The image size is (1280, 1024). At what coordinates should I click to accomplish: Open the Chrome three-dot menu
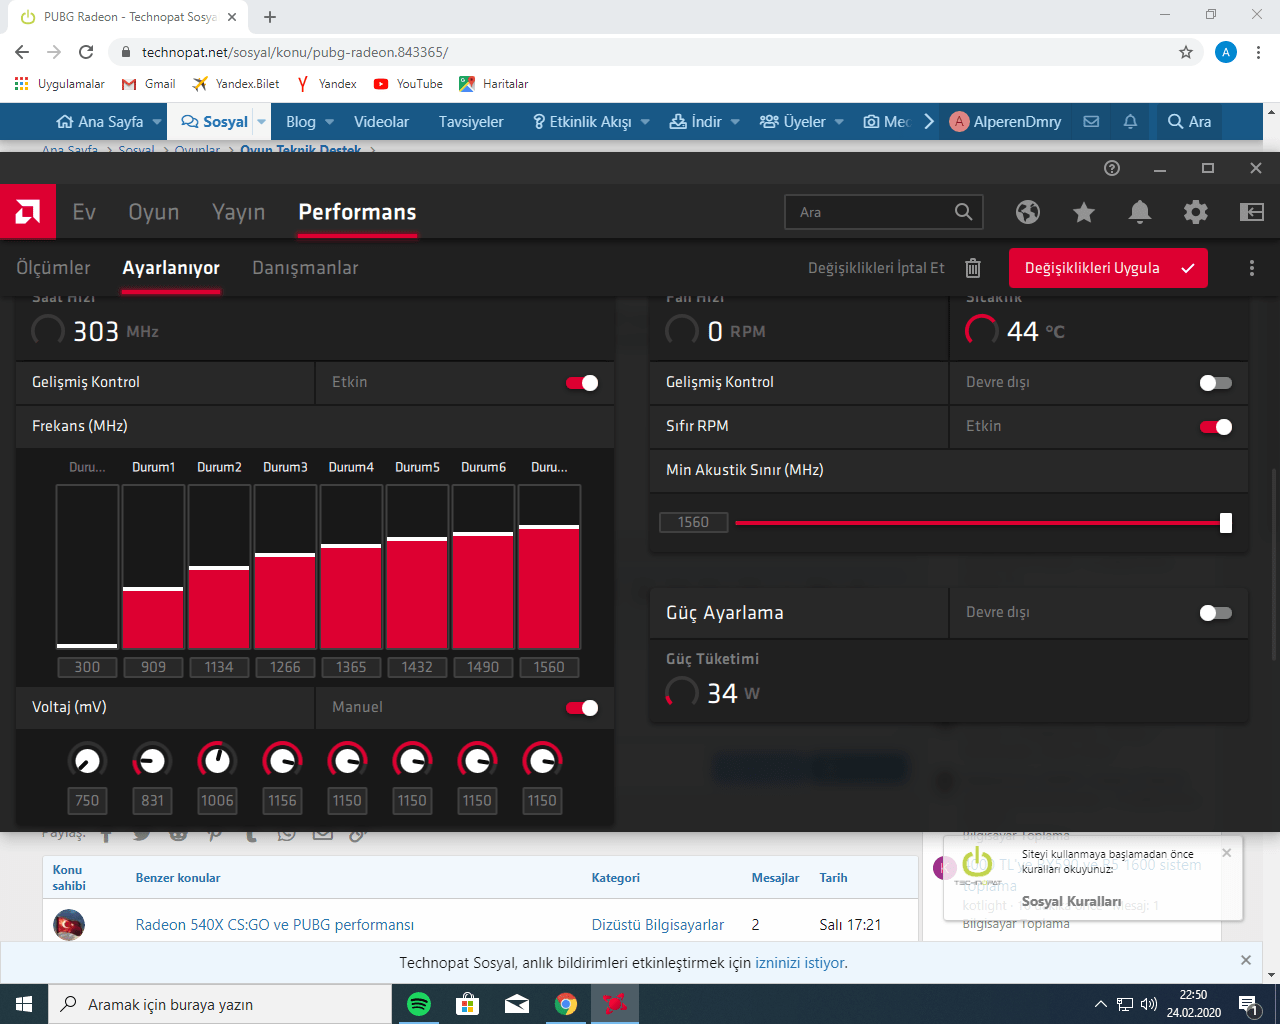1259,52
